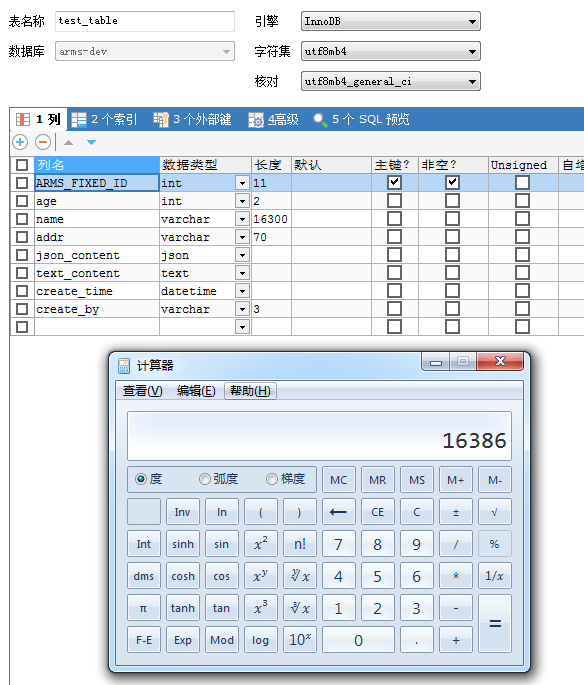Image resolution: width=584 pixels, height=685 pixels.
Task: Click the MC memory clear button
Action: coord(339,480)
